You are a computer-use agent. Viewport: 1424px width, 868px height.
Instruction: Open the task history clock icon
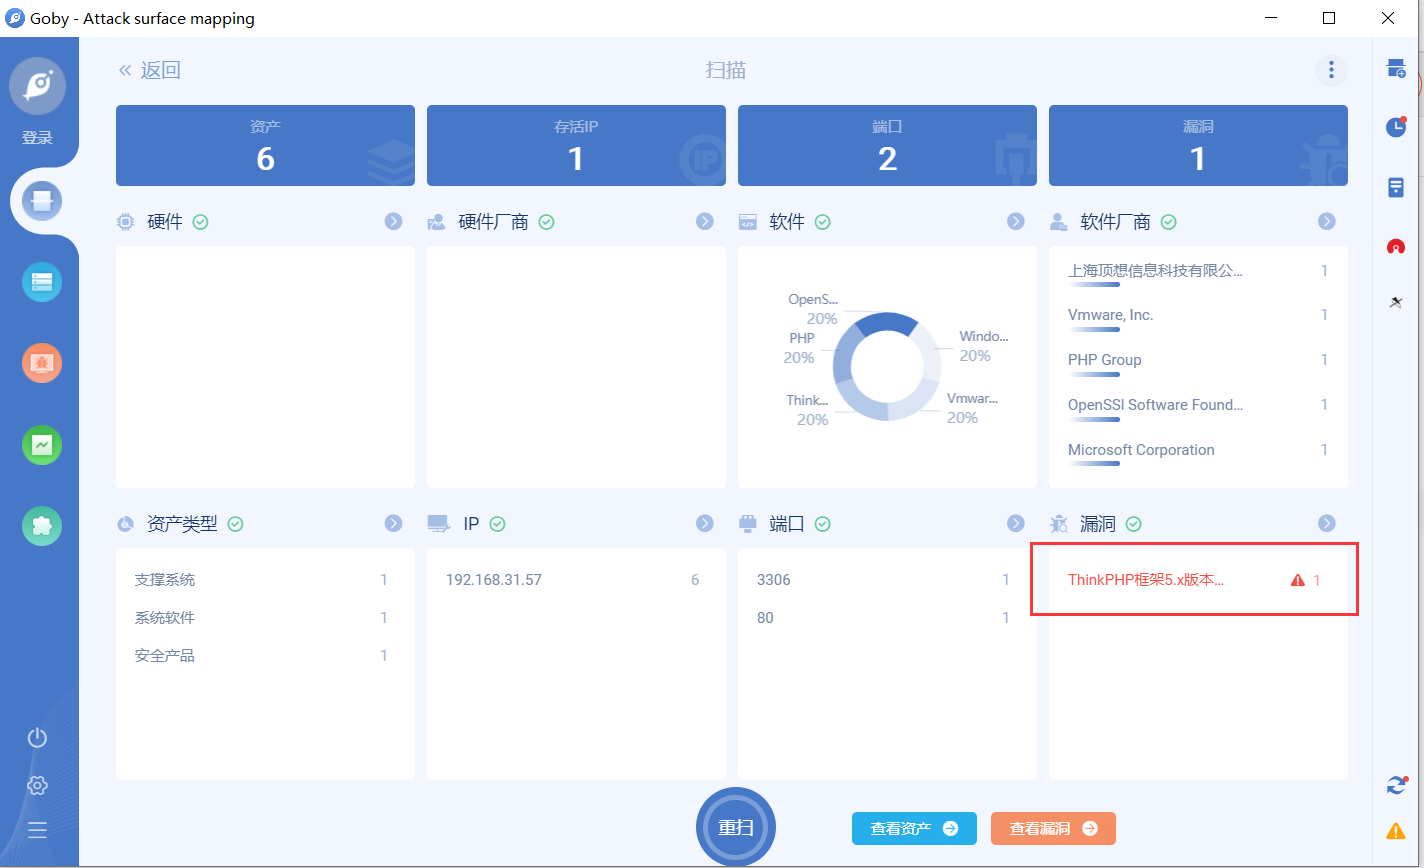click(x=1396, y=127)
